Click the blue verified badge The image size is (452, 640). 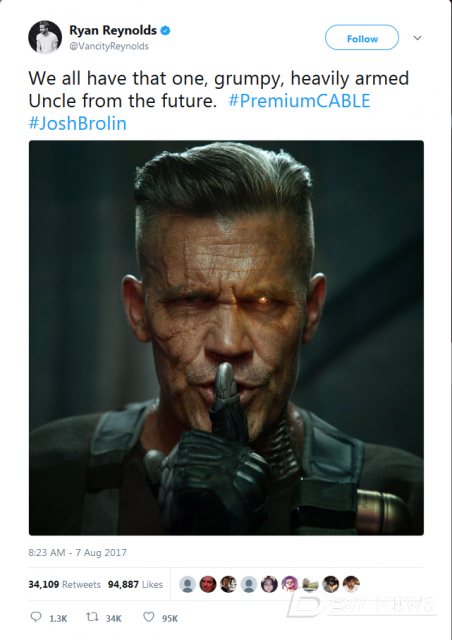point(165,30)
